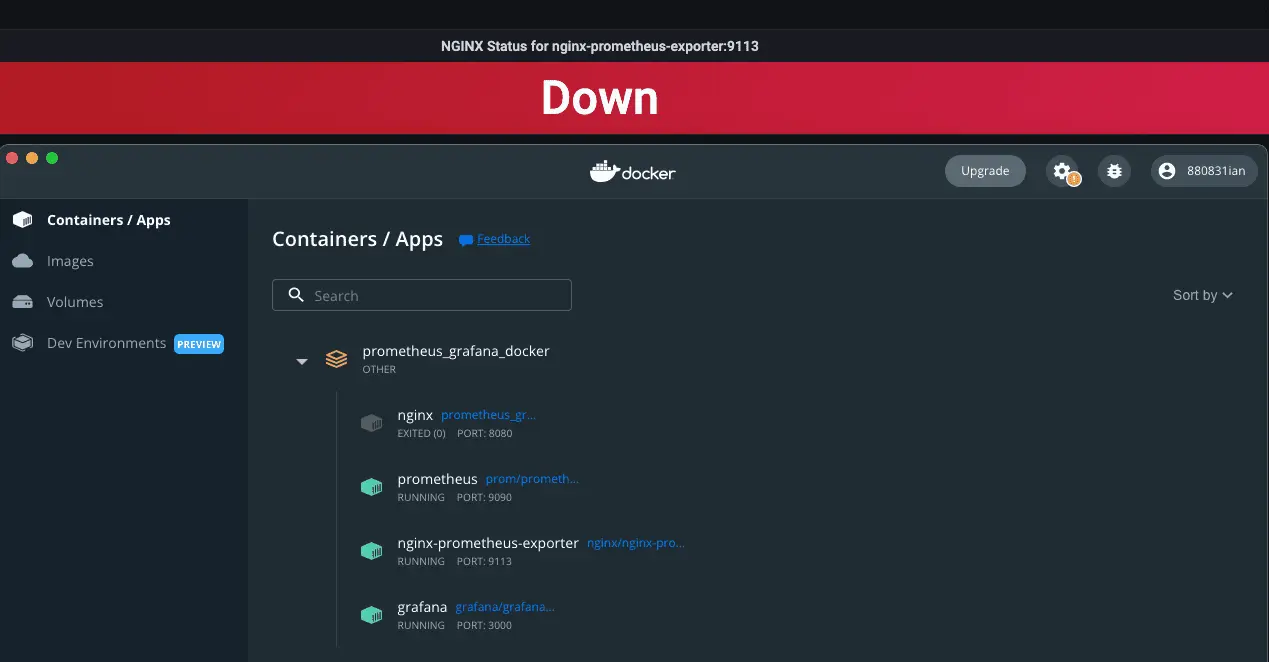
Task: Open the Sort by dropdown
Action: click(x=1201, y=295)
